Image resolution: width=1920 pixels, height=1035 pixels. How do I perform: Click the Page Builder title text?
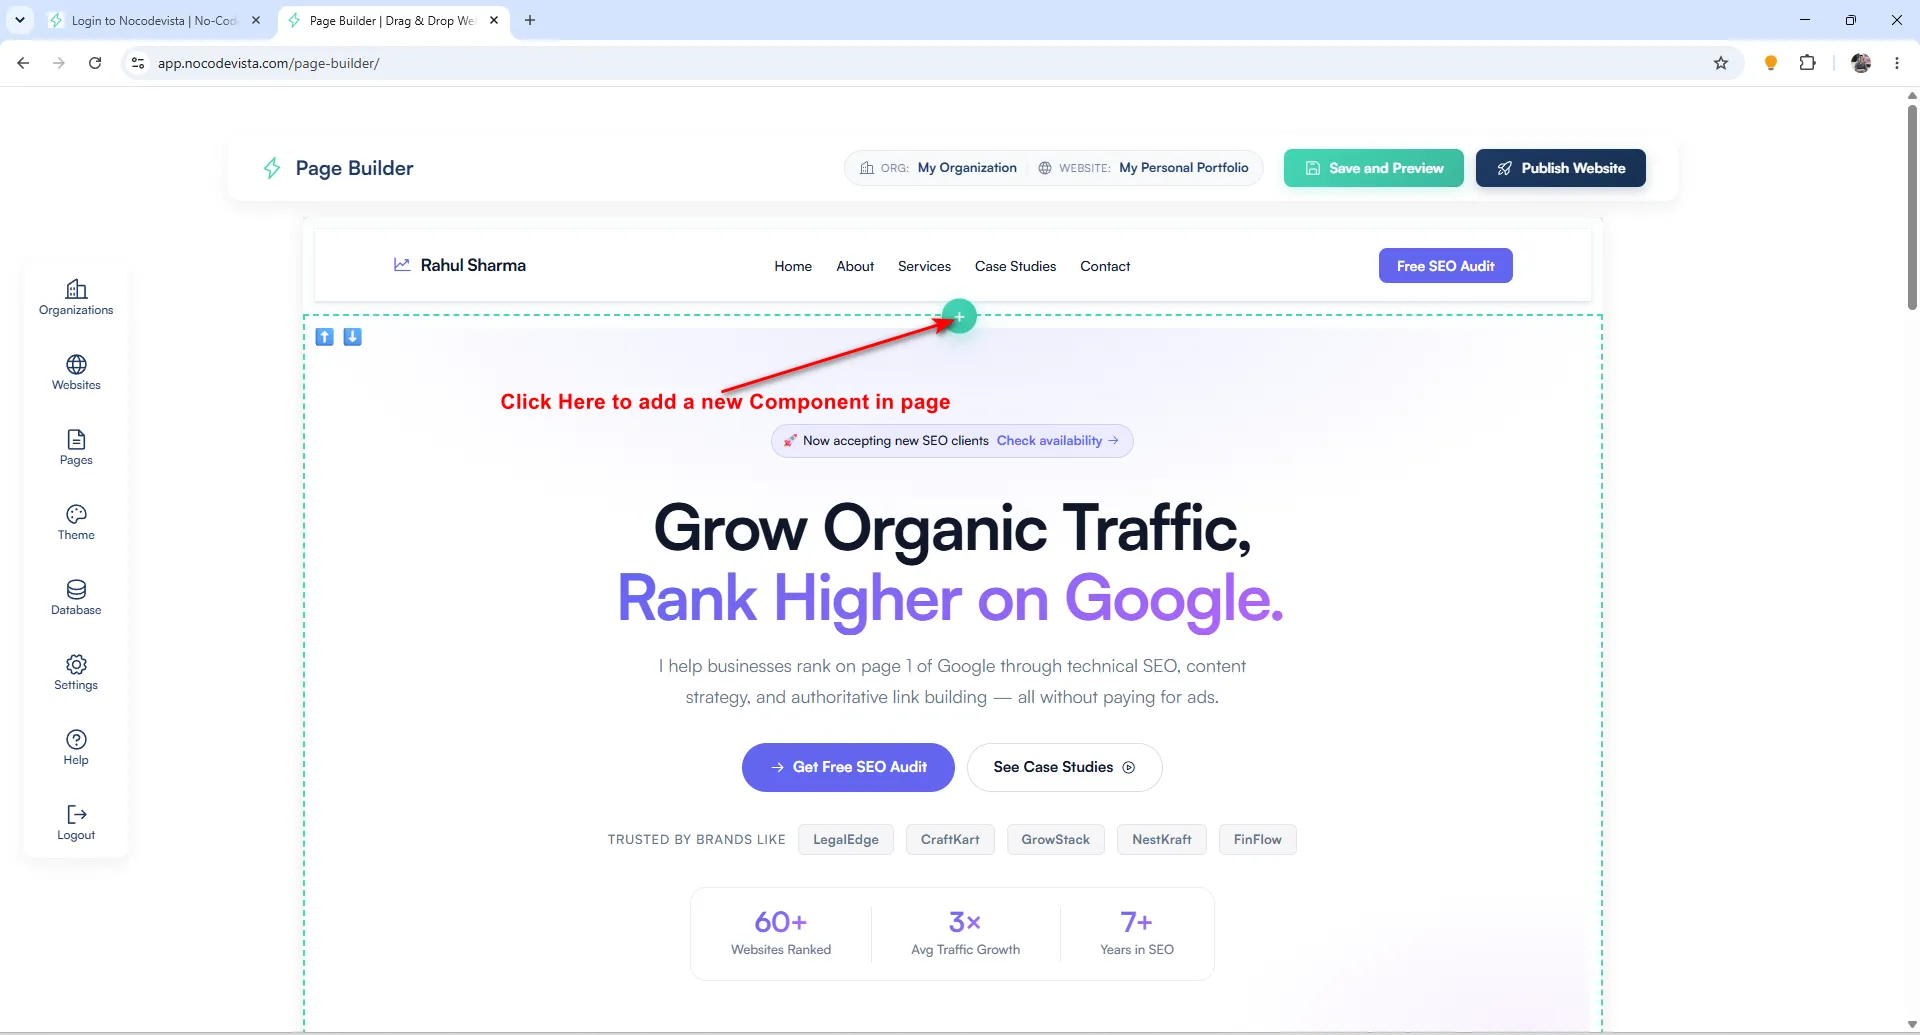354,168
